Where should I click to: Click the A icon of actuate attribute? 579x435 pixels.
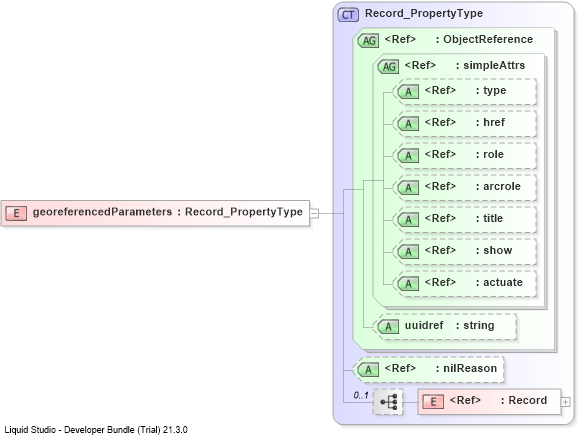click(x=408, y=284)
